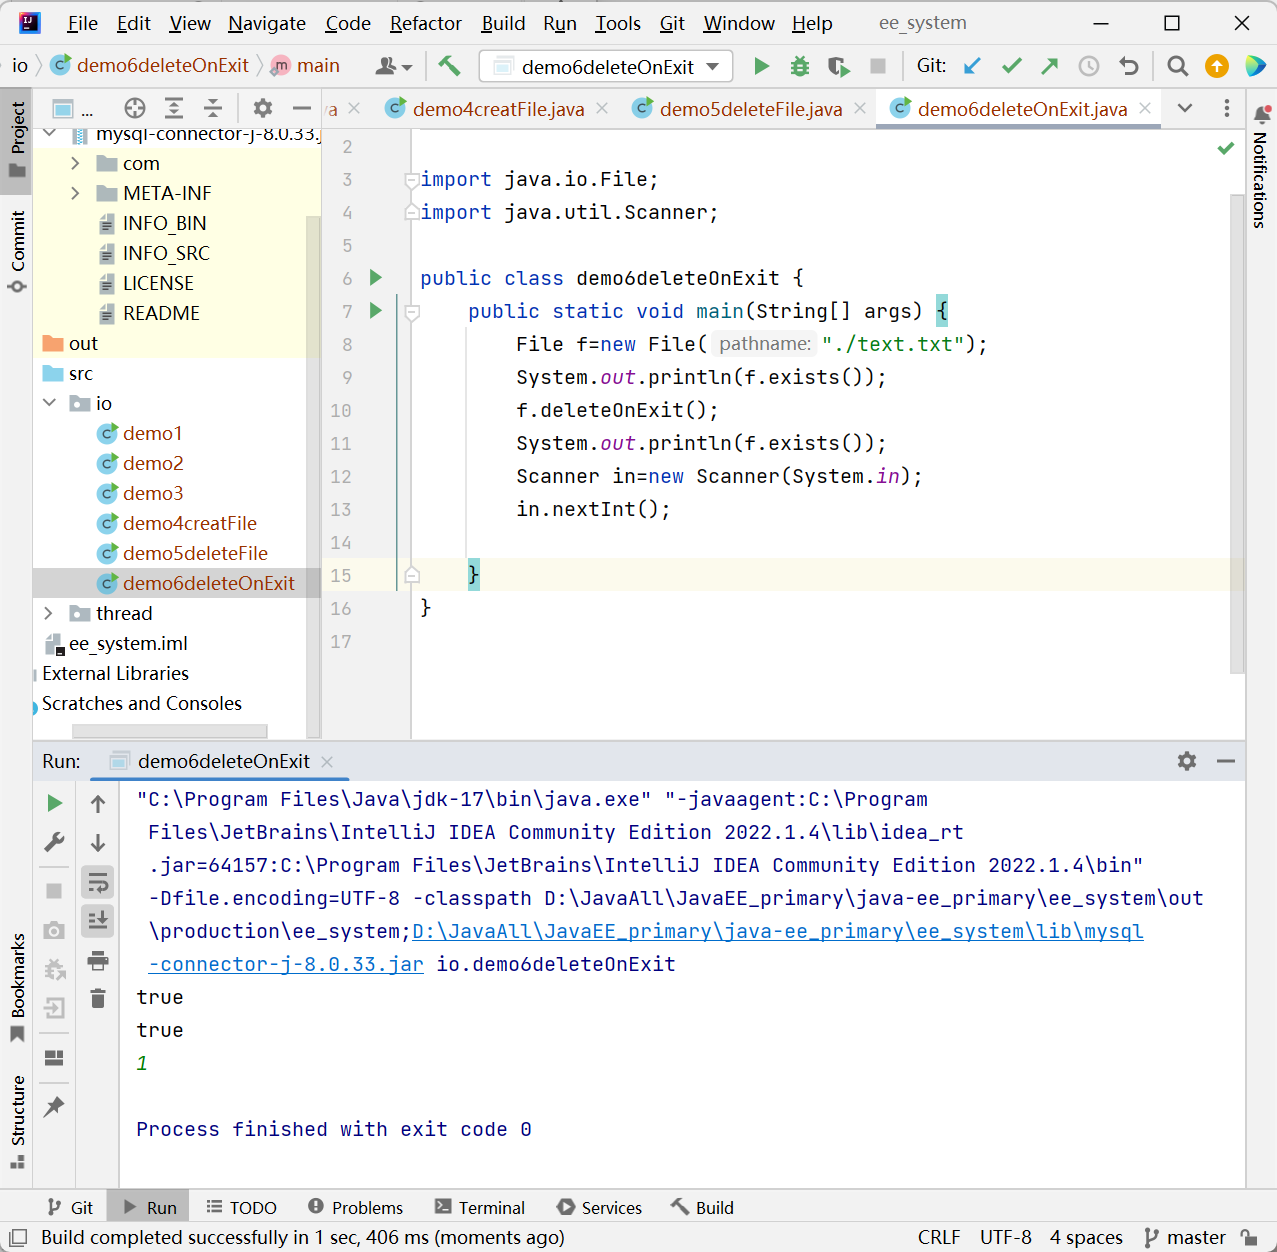The height and width of the screenshot is (1252, 1277).
Task: Hide the Project tool window
Action: 302,108
